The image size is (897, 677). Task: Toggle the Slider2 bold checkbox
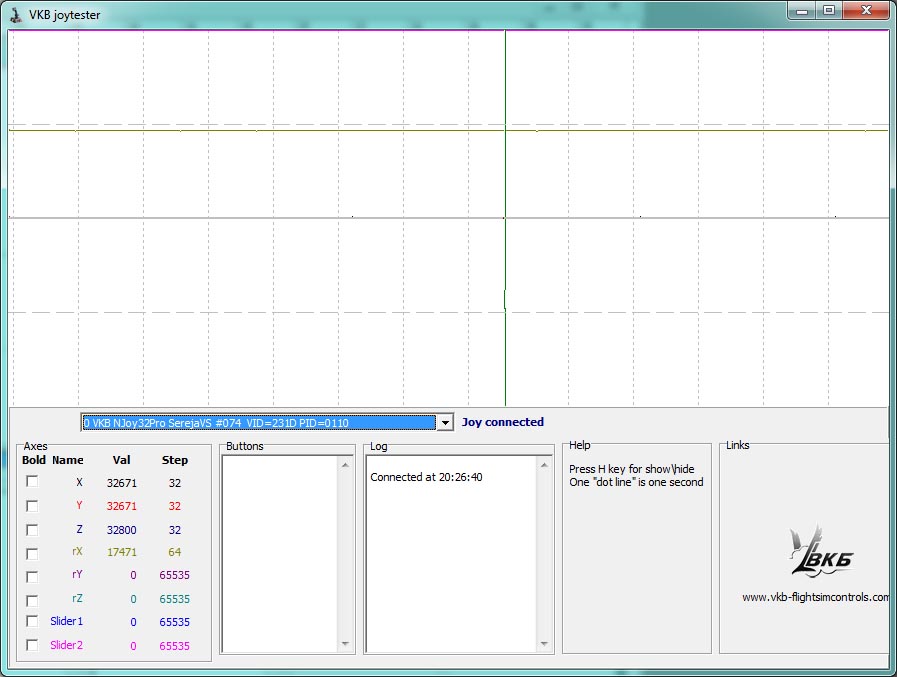click(32, 645)
